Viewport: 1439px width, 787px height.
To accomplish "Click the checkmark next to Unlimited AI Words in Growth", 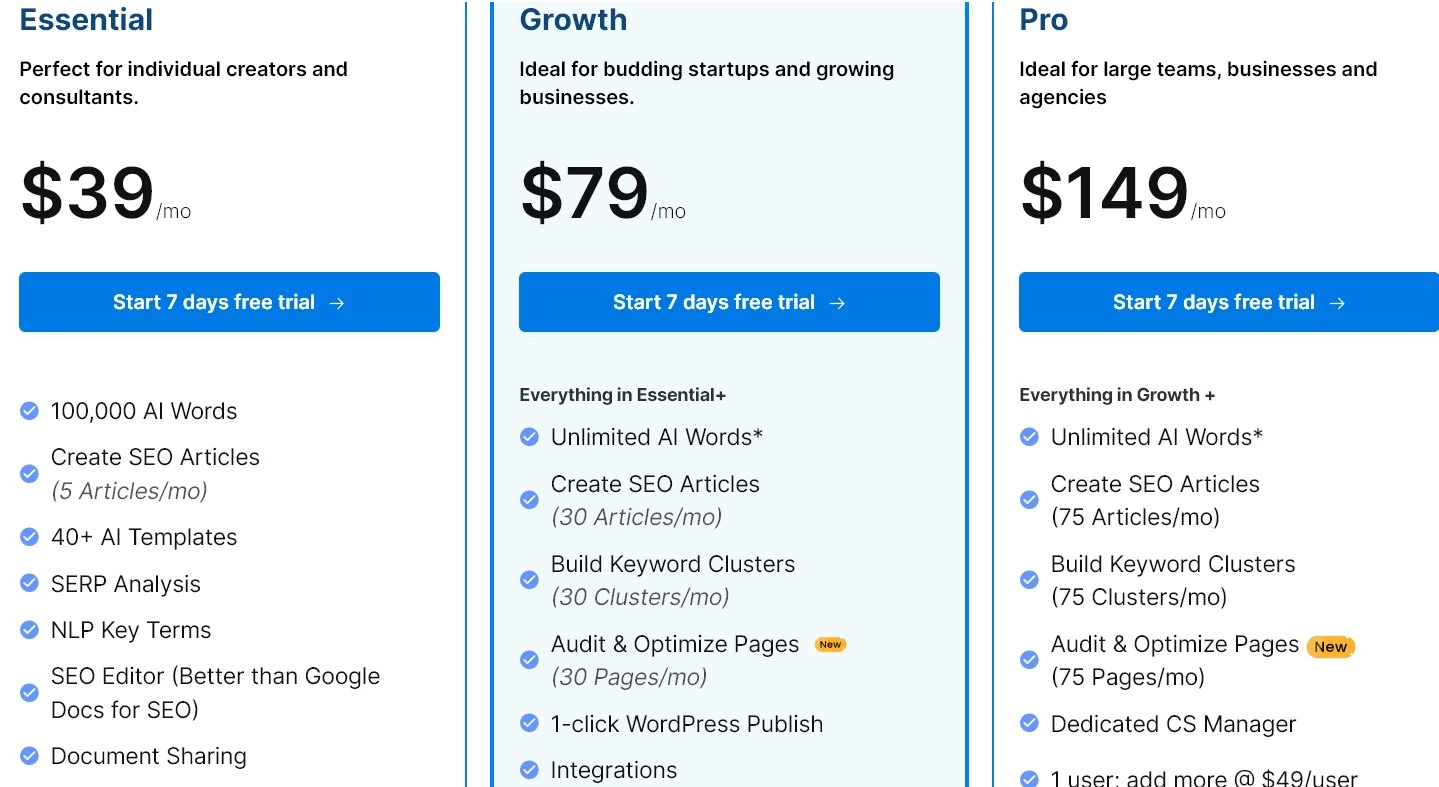I will click(x=529, y=437).
